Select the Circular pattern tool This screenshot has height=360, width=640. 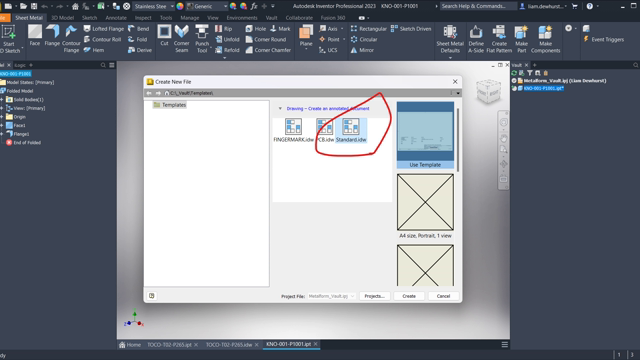364,39
